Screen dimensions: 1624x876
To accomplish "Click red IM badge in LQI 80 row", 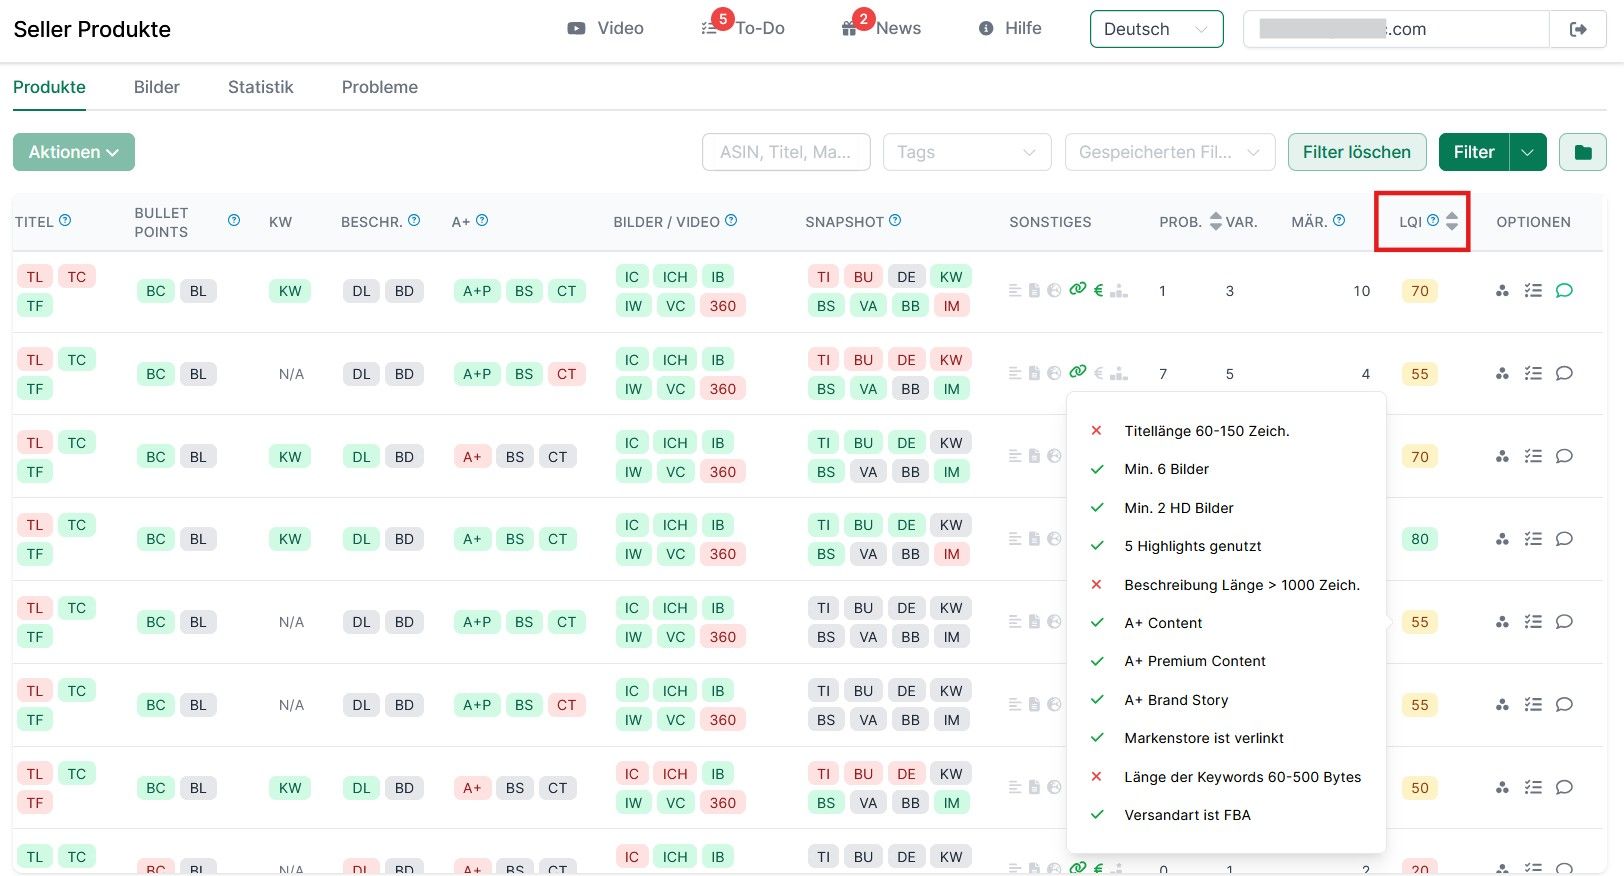I will [x=952, y=554].
